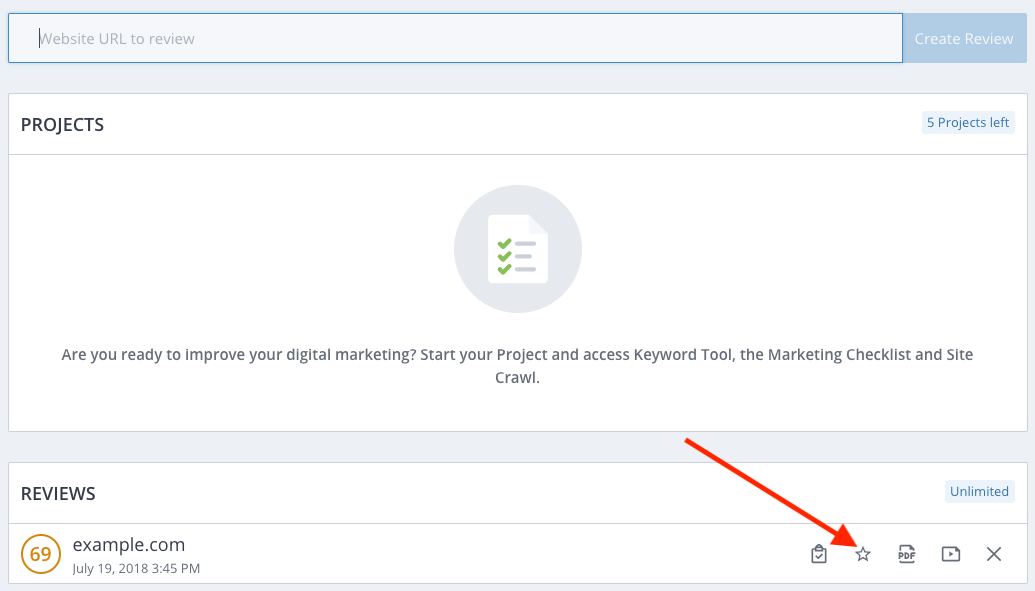Download the example.com review as PDF
Screen dimensions: 1035x591
click(x=907, y=554)
